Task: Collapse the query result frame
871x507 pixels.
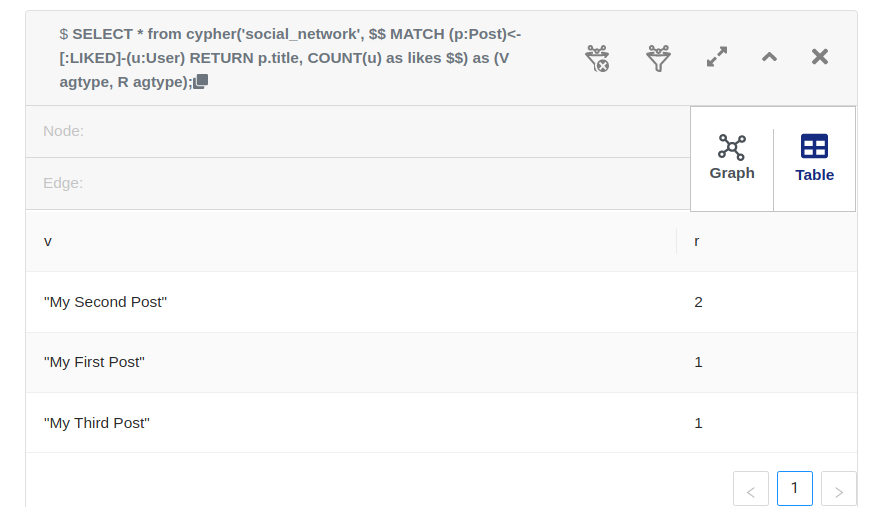Action: click(x=769, y=57)
